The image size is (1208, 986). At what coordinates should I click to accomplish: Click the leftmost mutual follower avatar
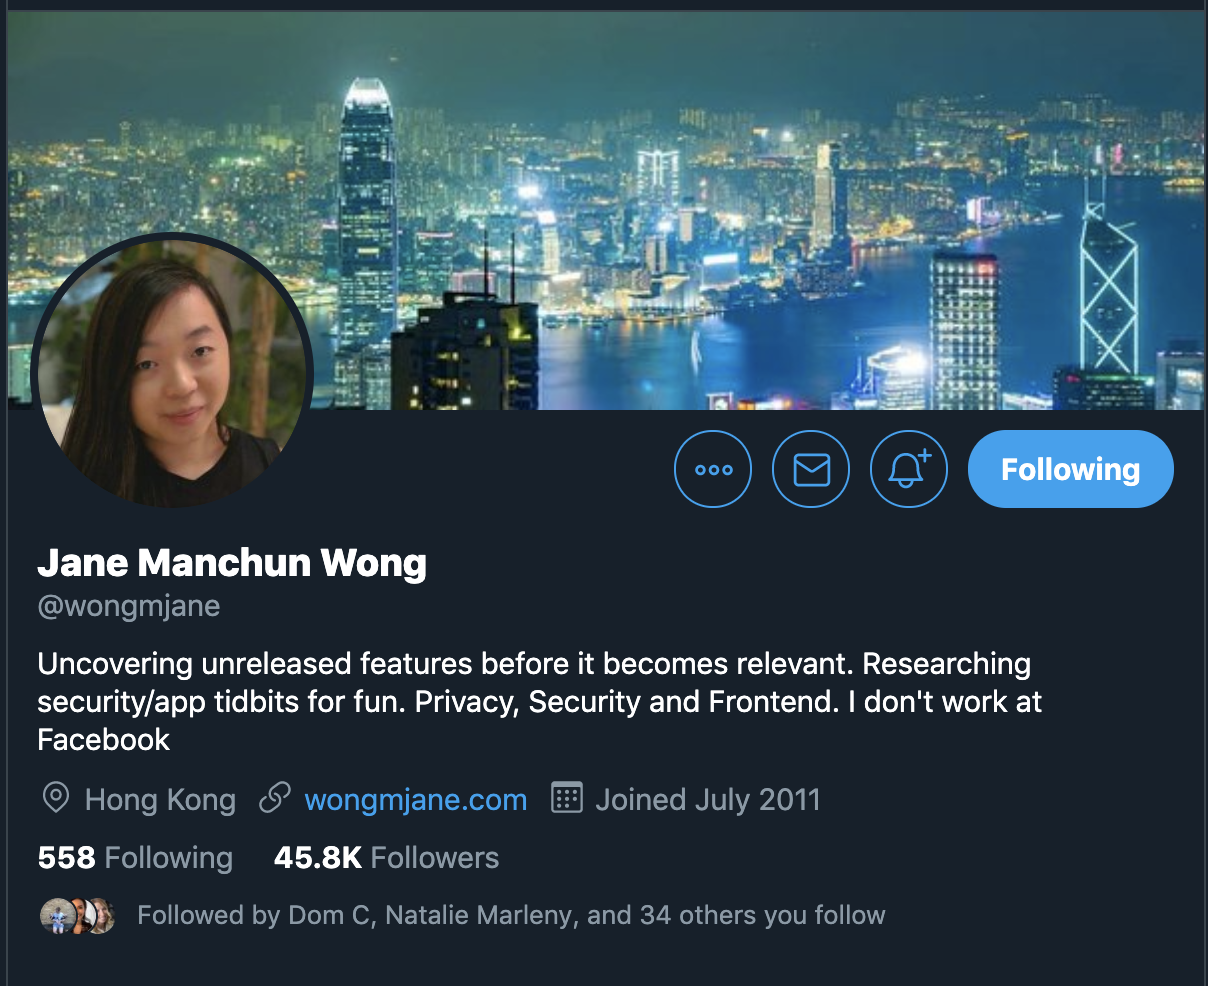coord(56,916)
